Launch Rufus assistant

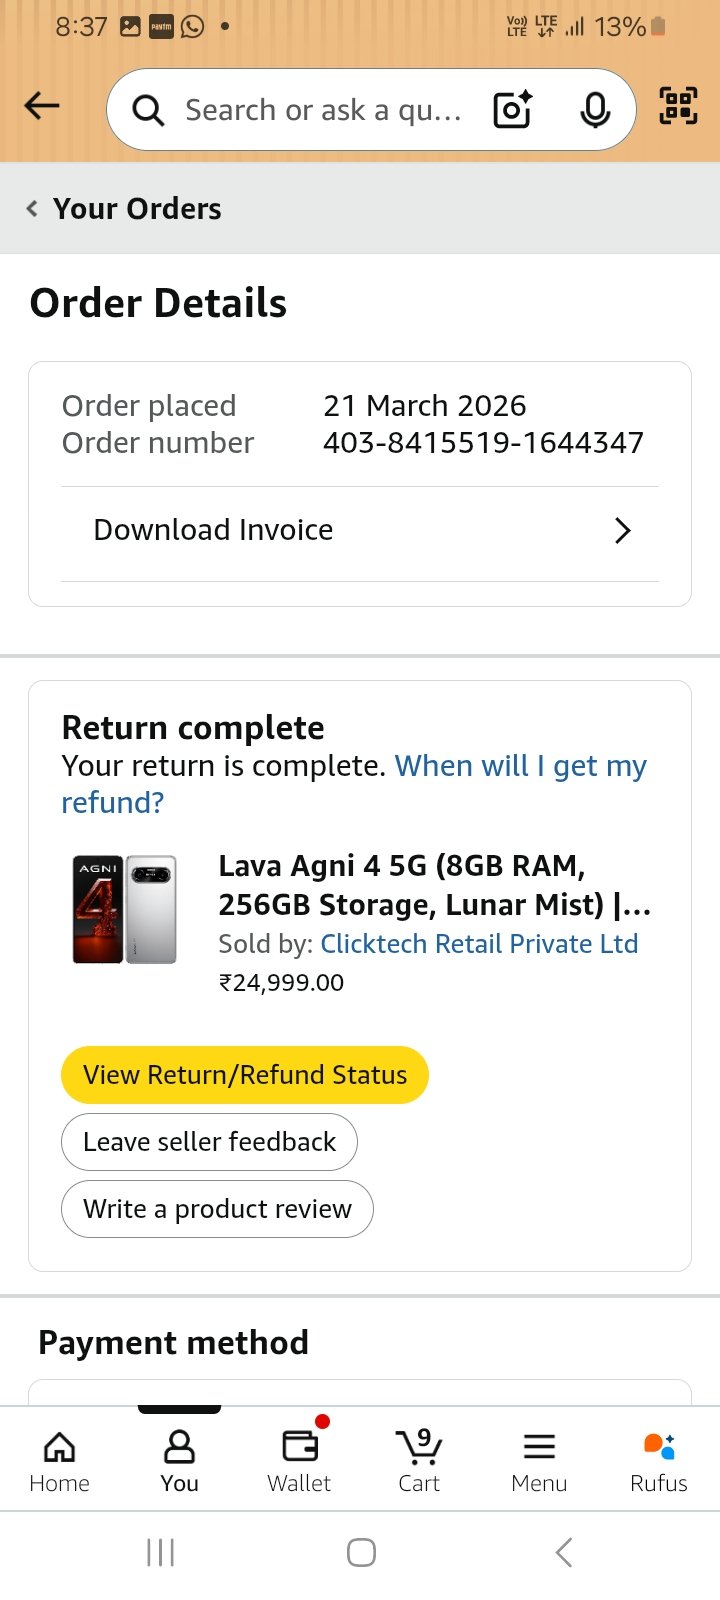pos(658,1460)
